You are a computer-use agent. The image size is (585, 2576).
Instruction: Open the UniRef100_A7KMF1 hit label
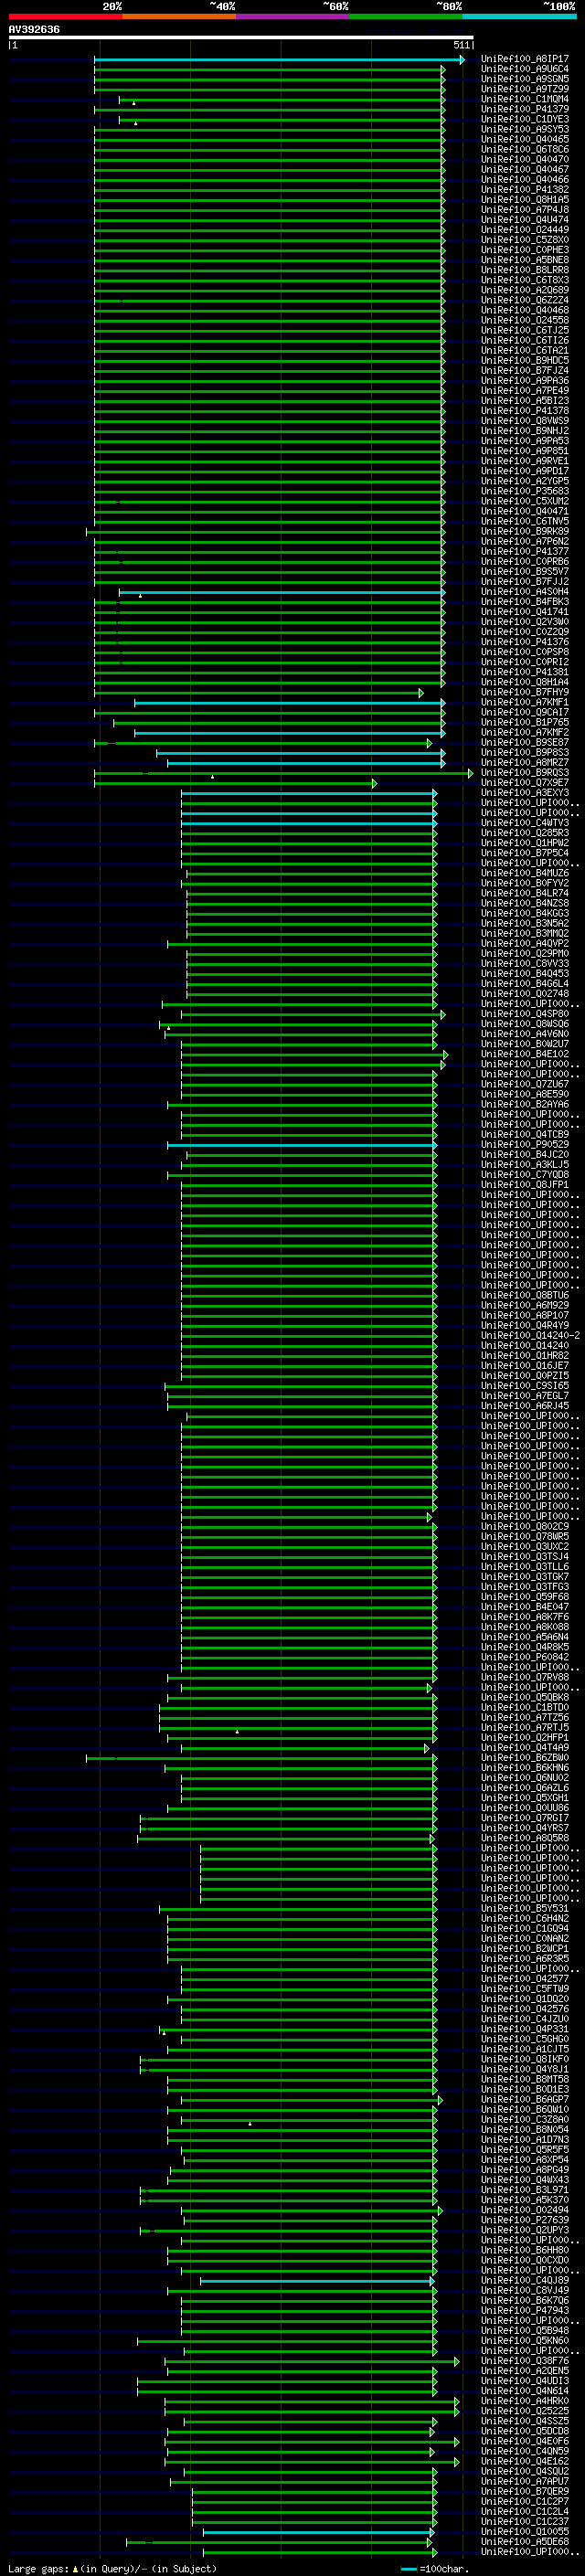pyautogui.click(x=524, y=702)
